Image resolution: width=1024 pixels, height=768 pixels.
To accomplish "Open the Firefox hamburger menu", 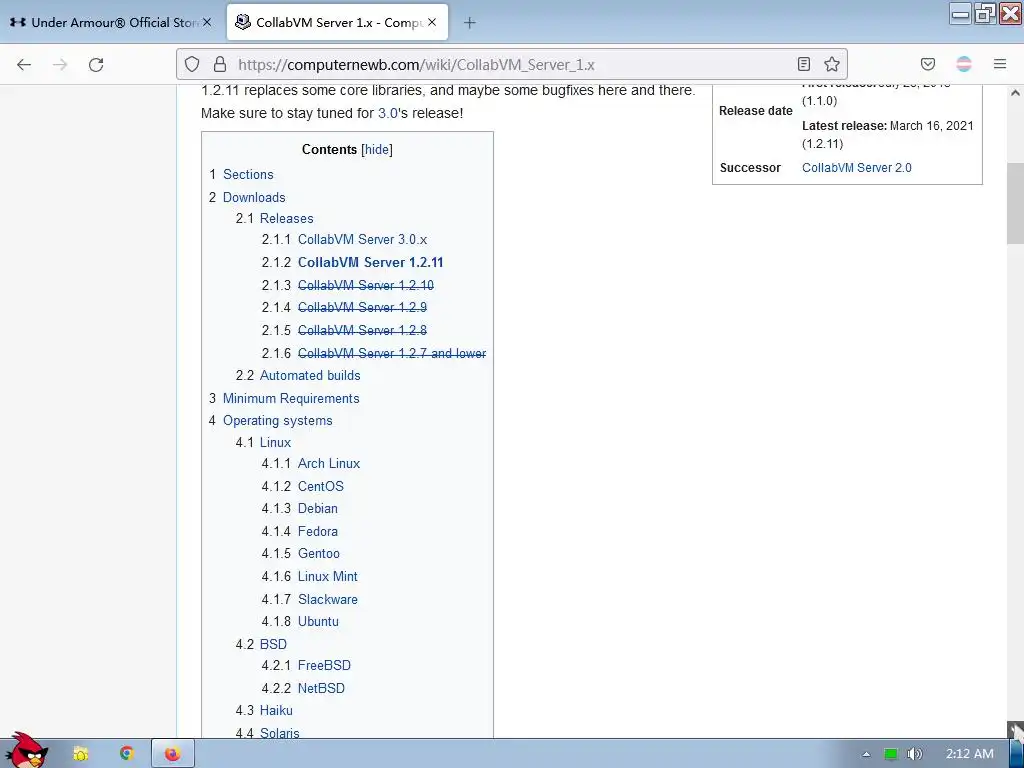I will [1000, 64].
